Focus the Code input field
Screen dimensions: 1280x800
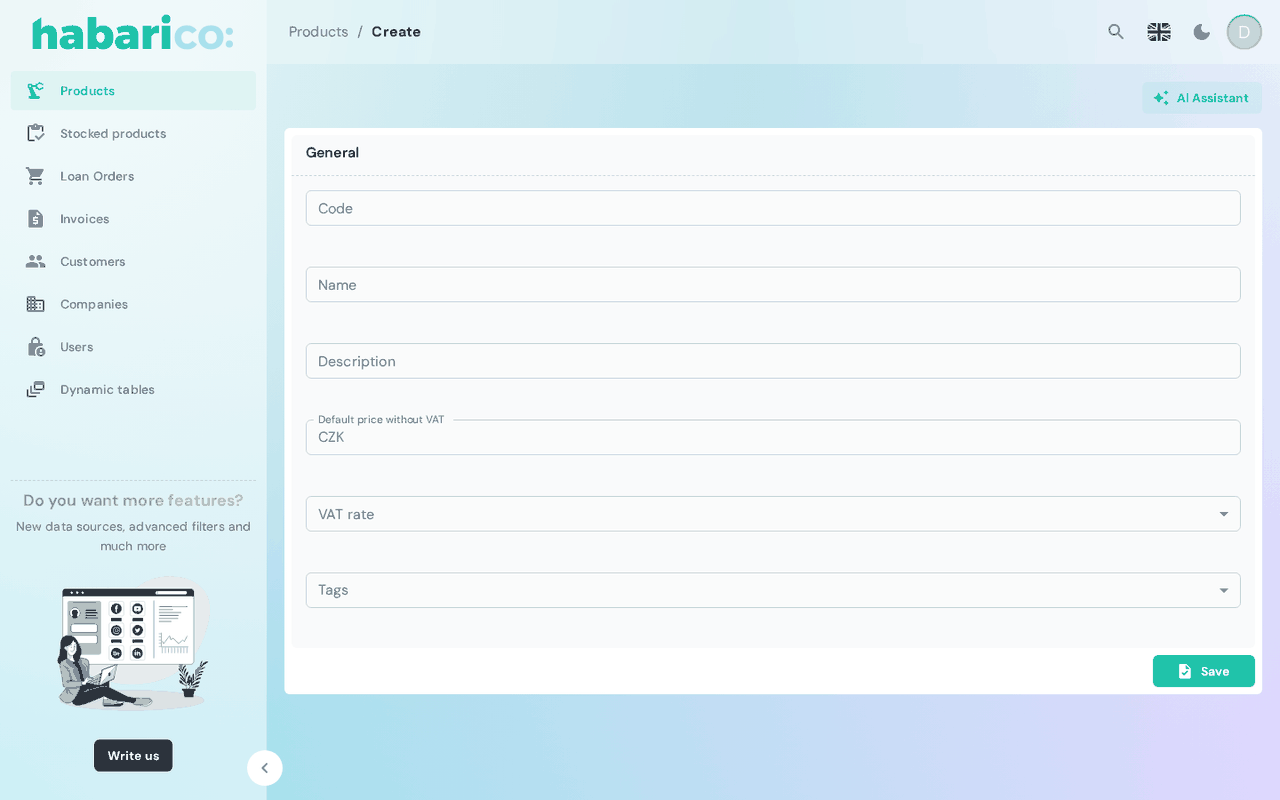click(x=773, y=208)
